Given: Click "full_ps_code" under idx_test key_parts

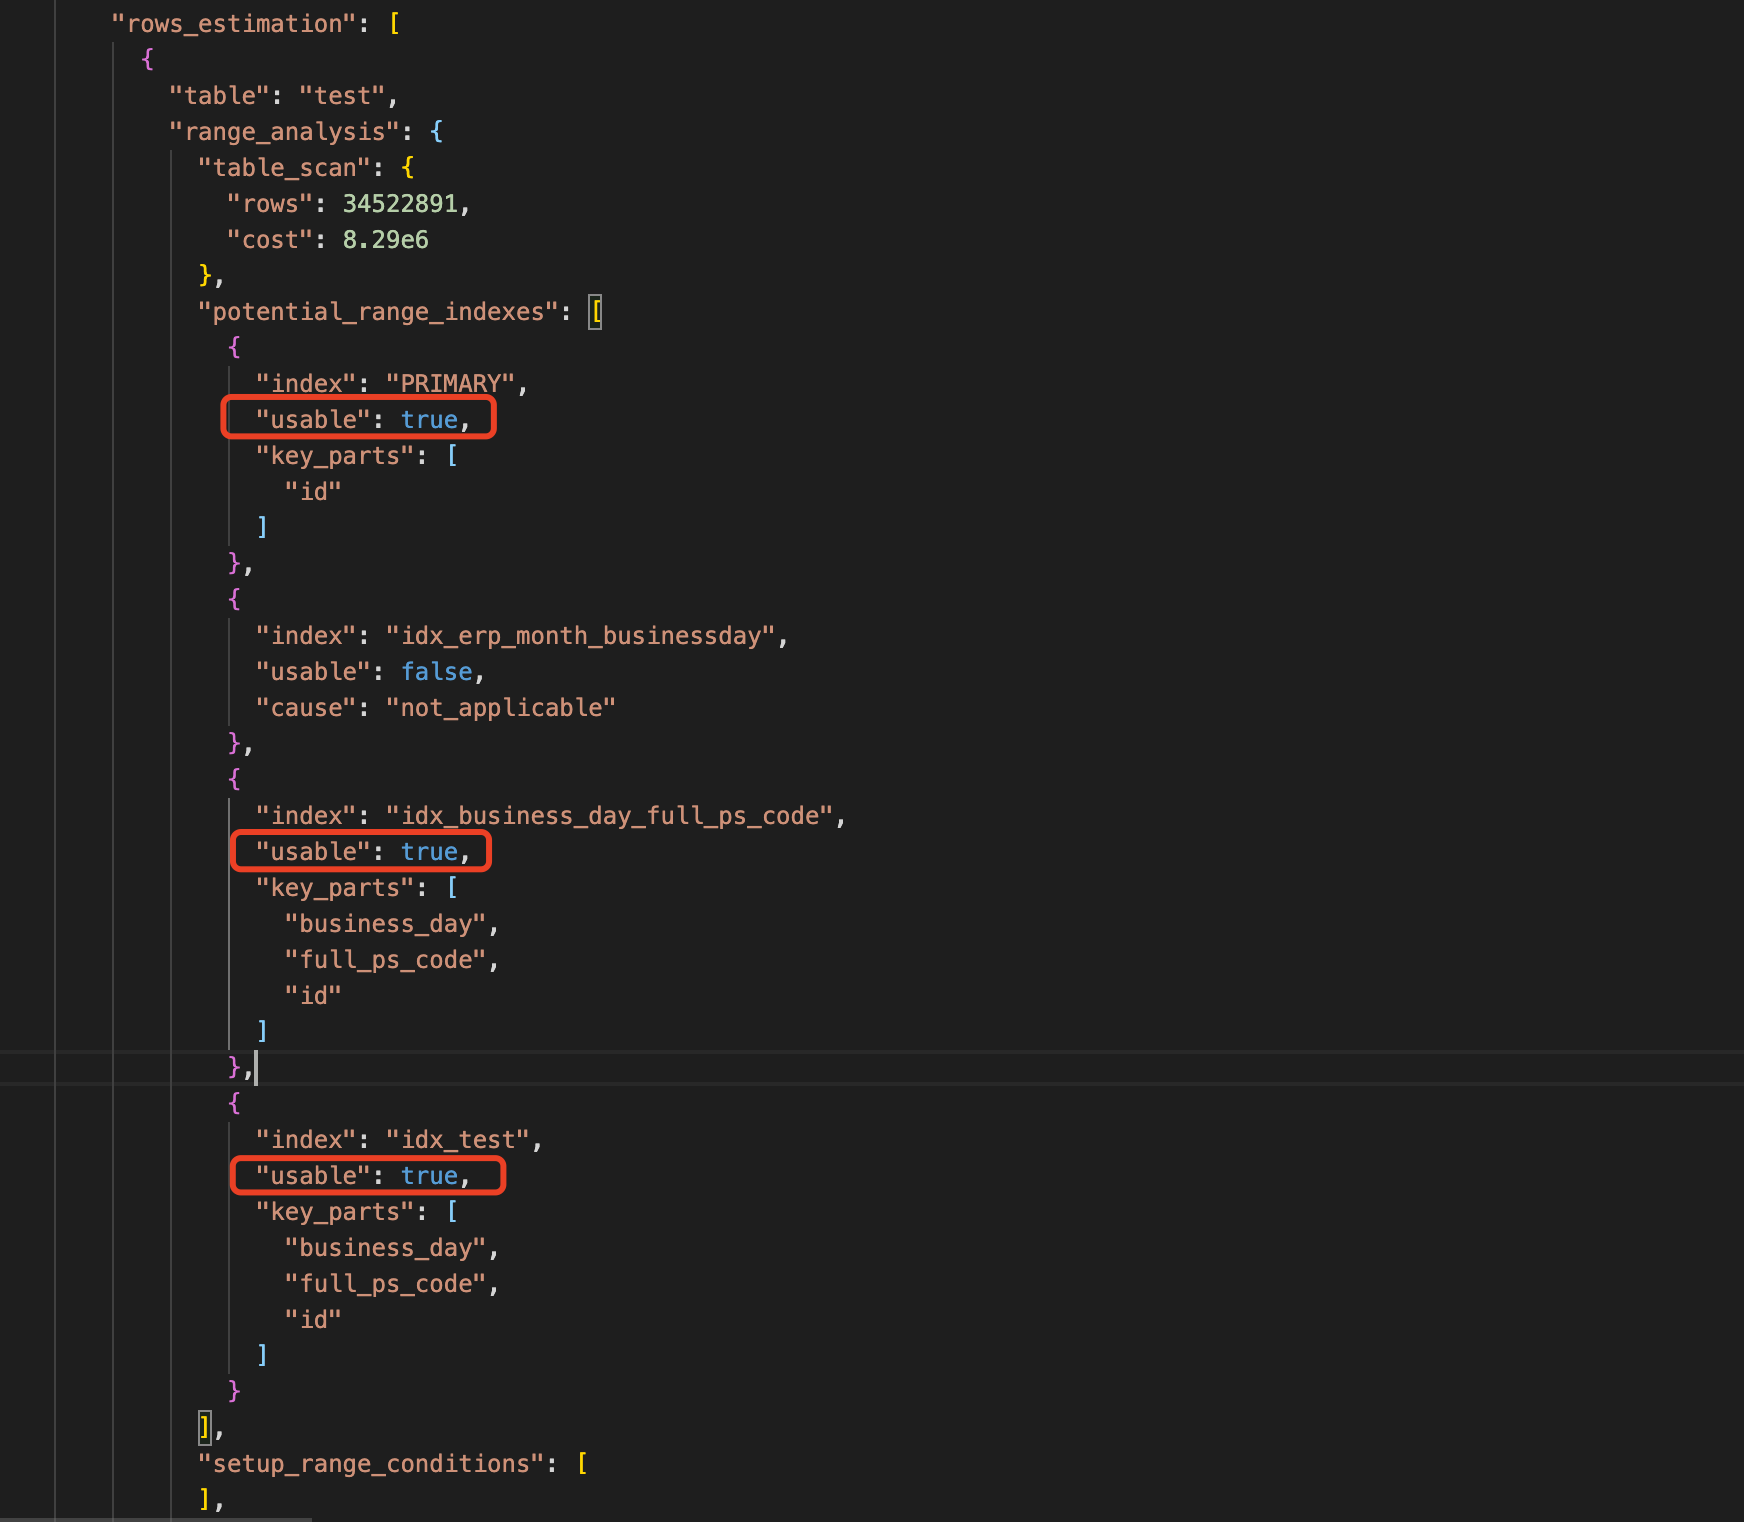Looking at the screenshot, I should coord(385,1284).
